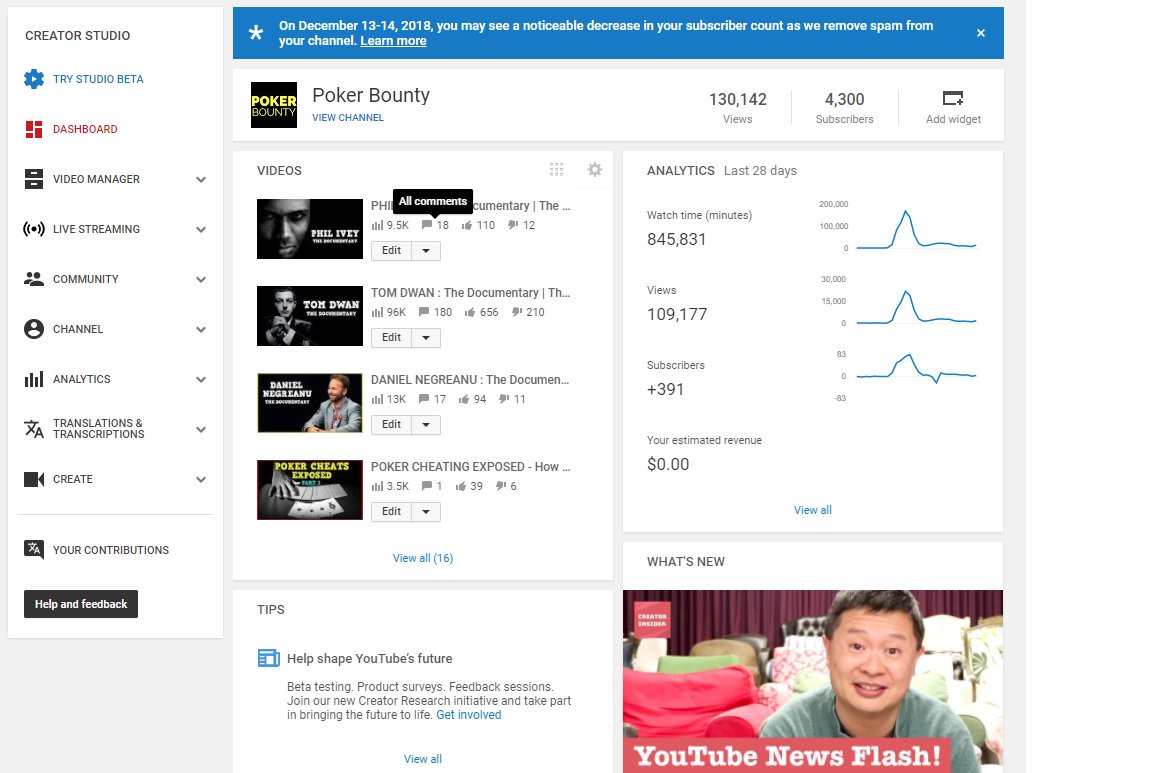Click the Community people icon
The width and height of the screenshot is (1152, 773).
[x=34, y=279]
